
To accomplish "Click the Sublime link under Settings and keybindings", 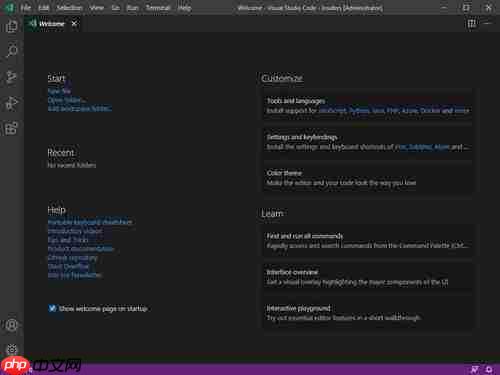I will point(421,147).
